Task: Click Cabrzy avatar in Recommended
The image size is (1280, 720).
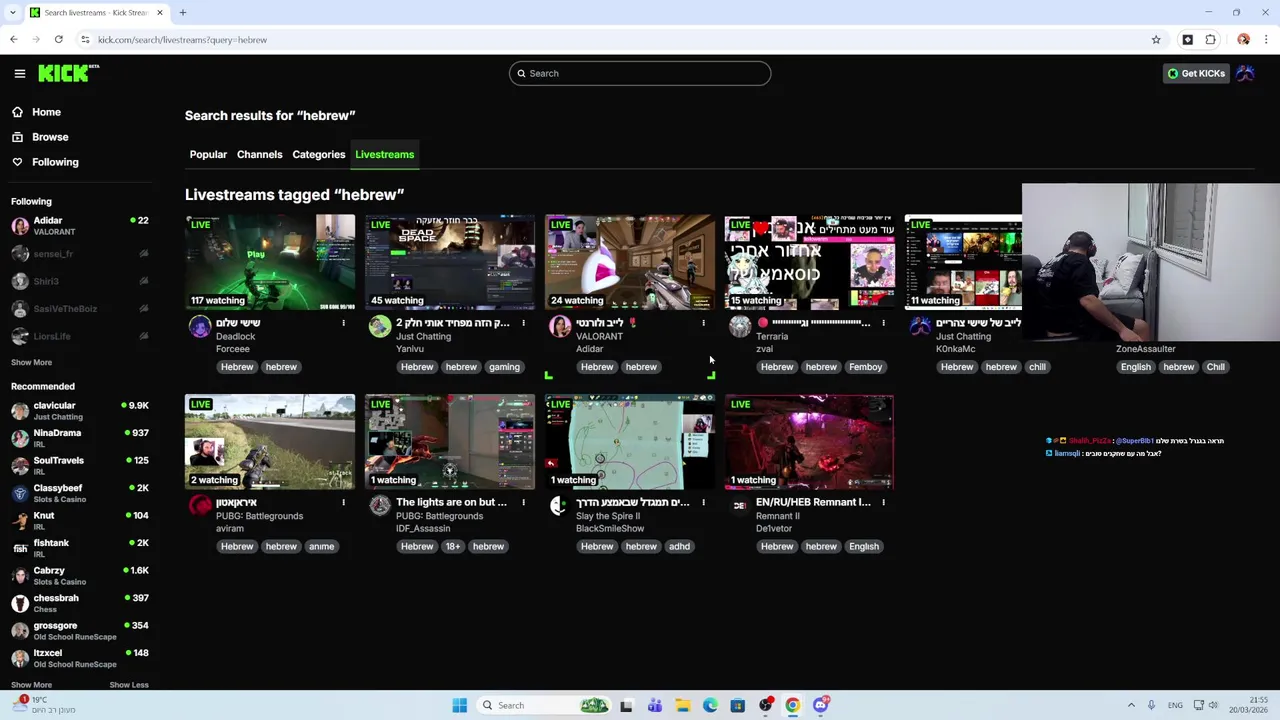Action: tap(20, 576)
